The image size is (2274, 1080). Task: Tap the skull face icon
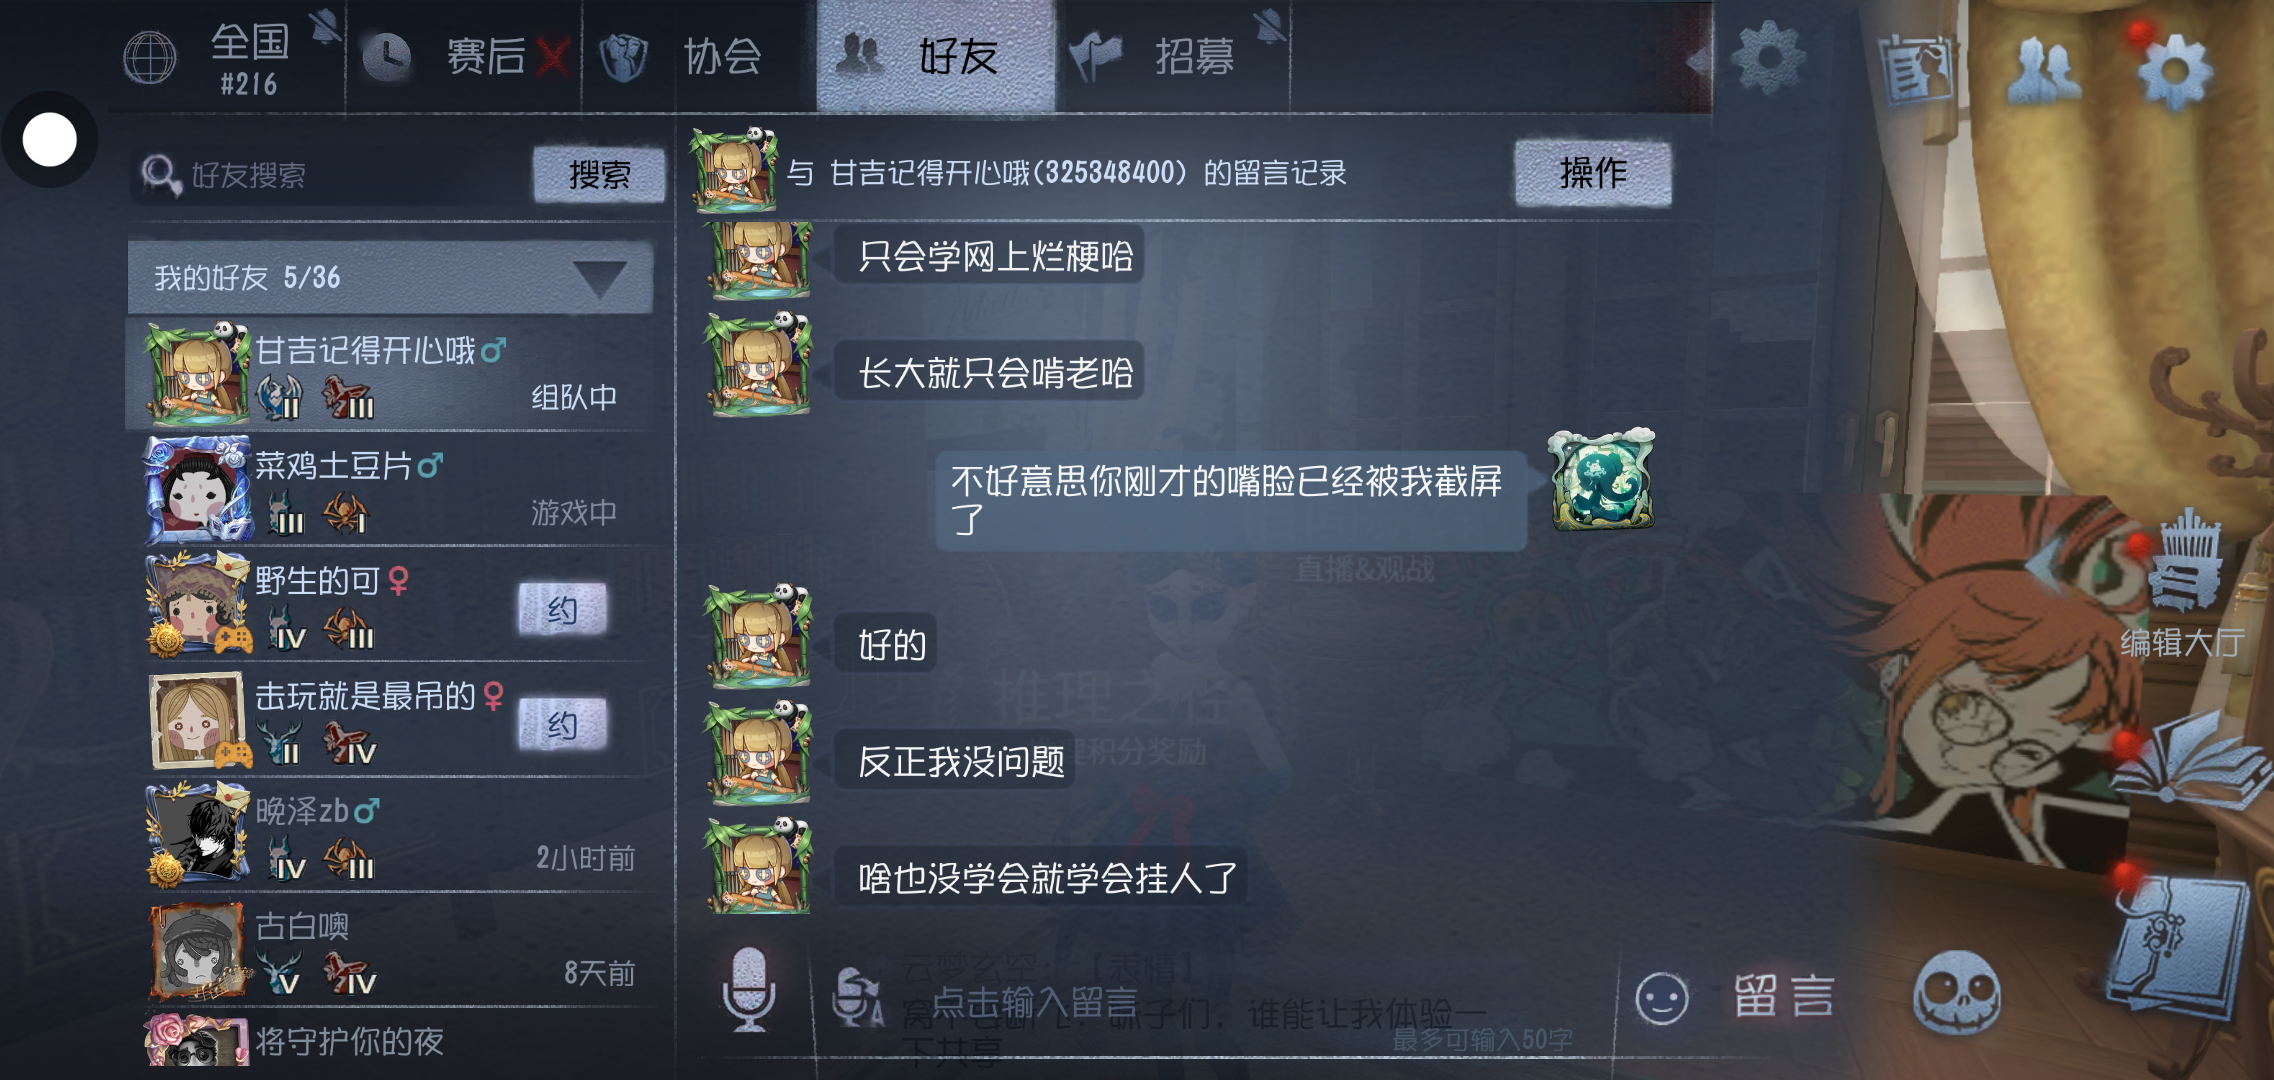1955,992
